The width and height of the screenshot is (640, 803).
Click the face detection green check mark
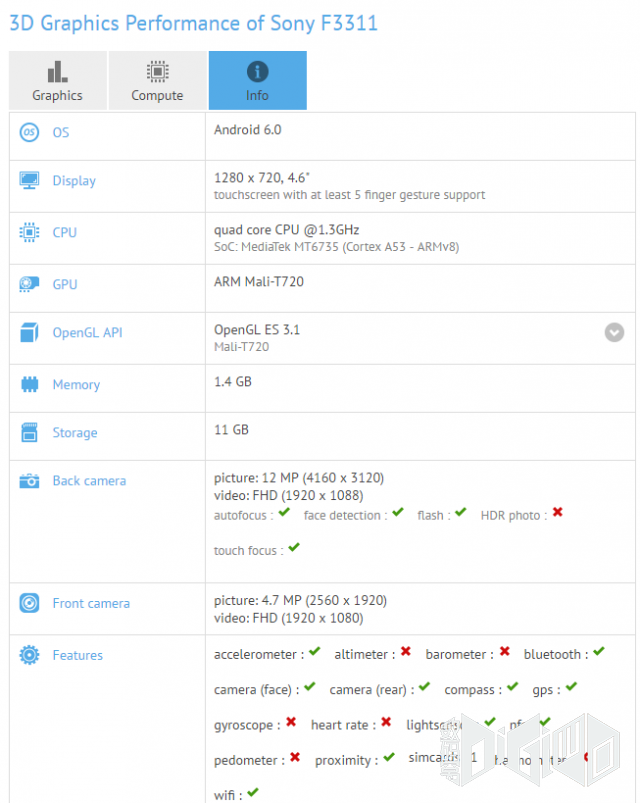(398, 512)
